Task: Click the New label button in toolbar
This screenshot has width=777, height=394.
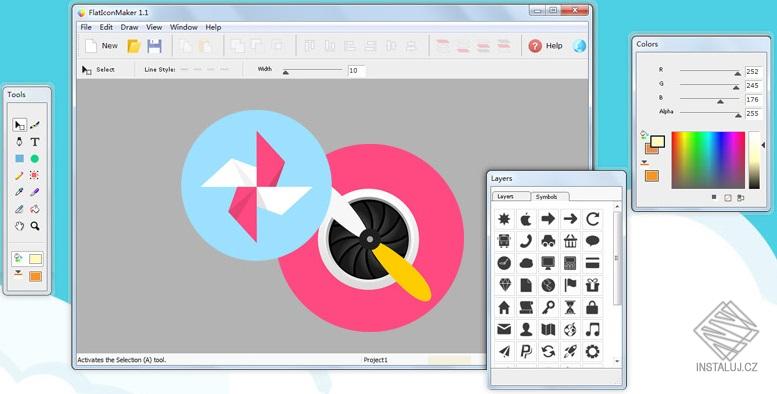Action: coord(110,46)
